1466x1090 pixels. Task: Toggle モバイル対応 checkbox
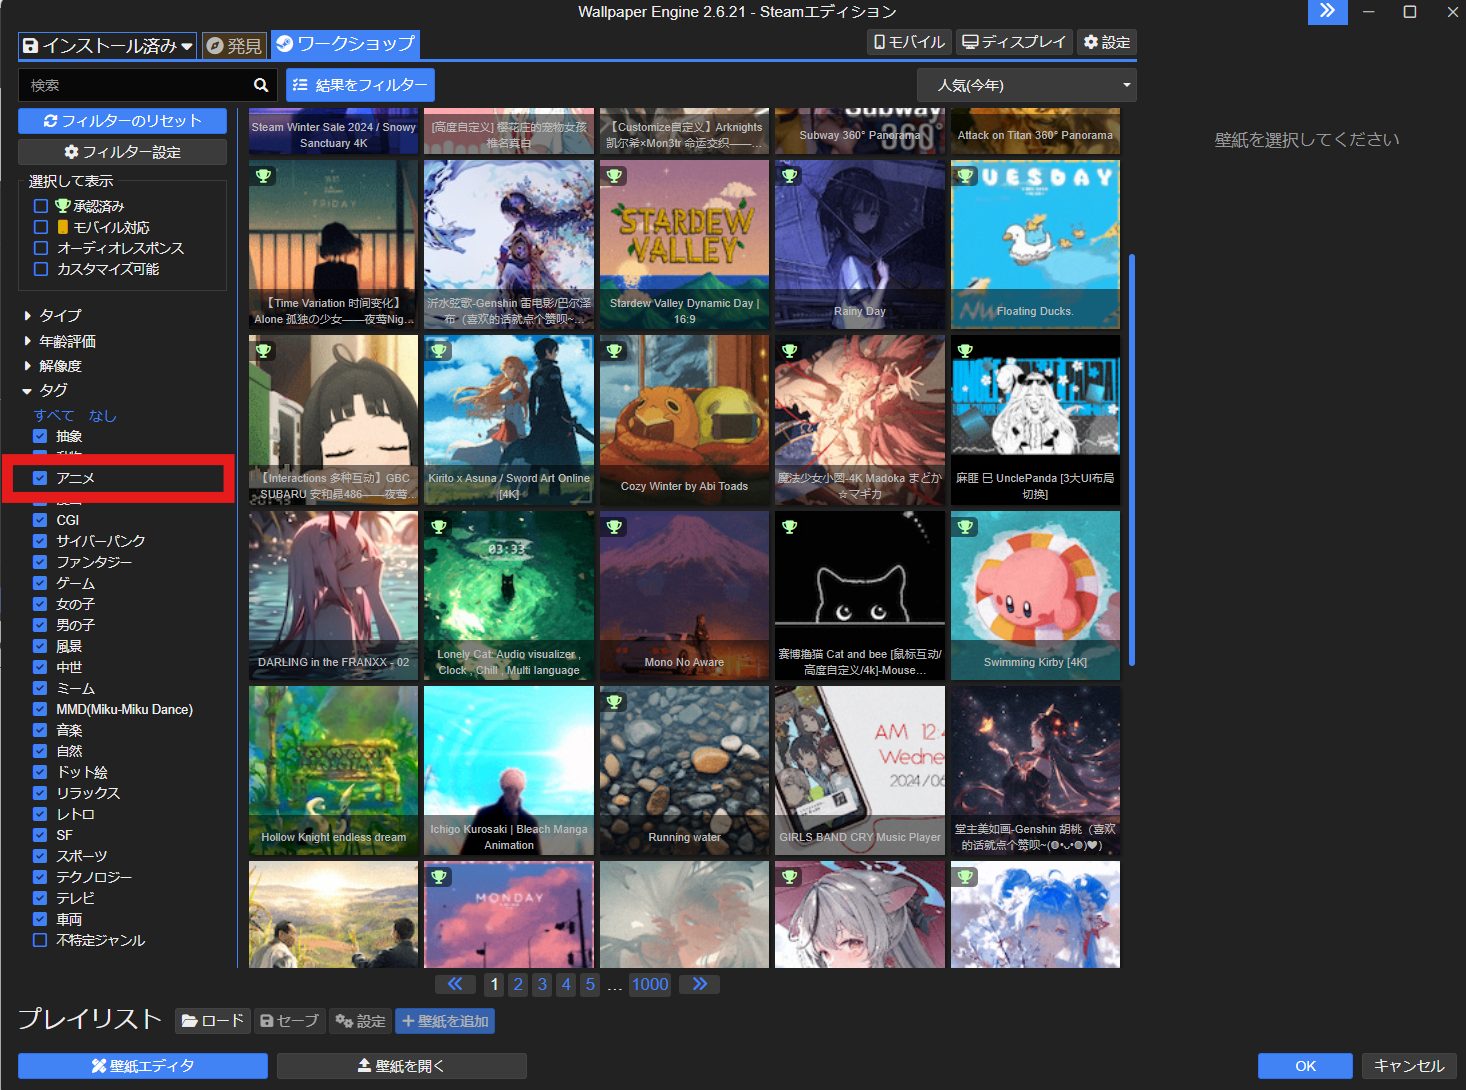coord(41,227)
